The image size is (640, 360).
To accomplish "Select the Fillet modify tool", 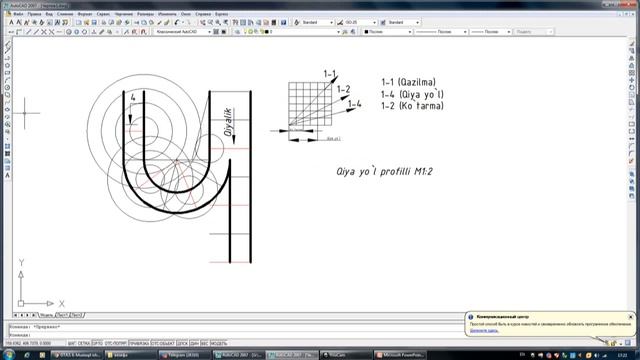I will (x=631, y=154).
